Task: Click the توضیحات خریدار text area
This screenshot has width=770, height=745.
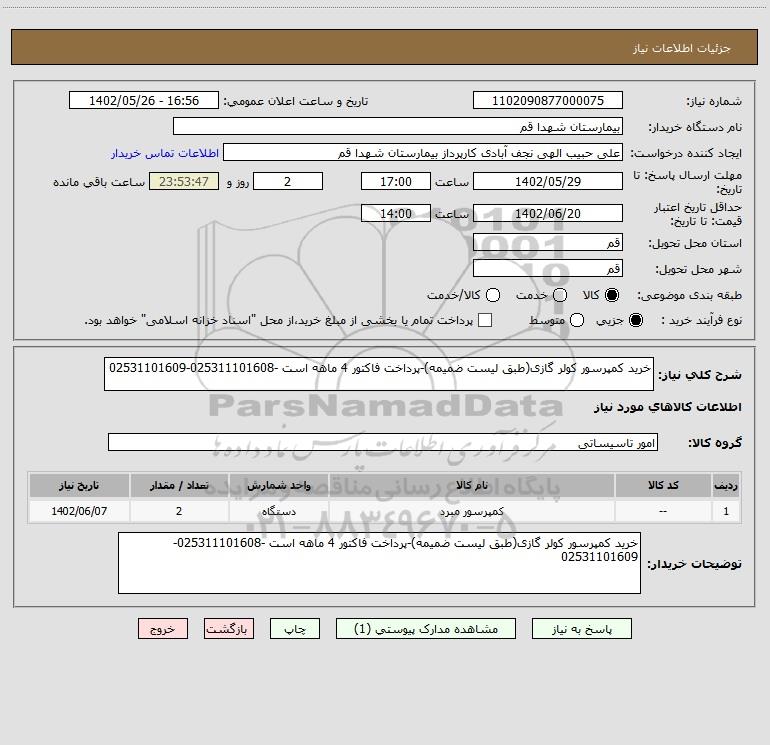Action: (379, 563)
